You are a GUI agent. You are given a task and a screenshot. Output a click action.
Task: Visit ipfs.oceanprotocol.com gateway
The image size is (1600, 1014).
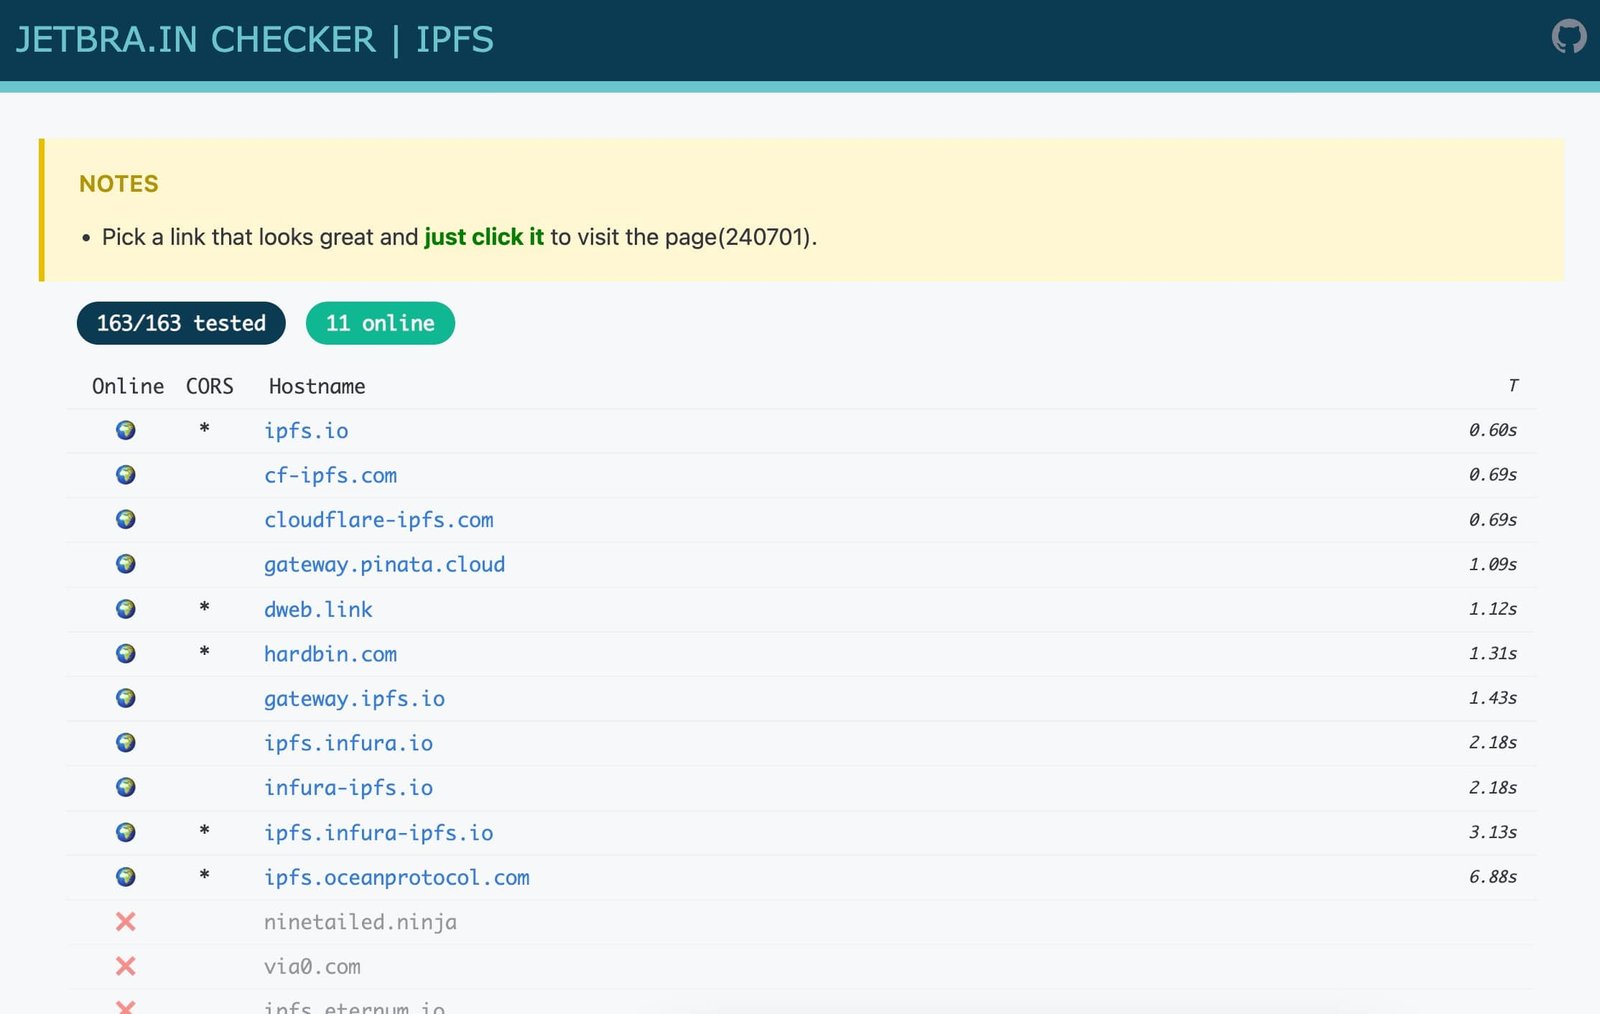(396, 878)
